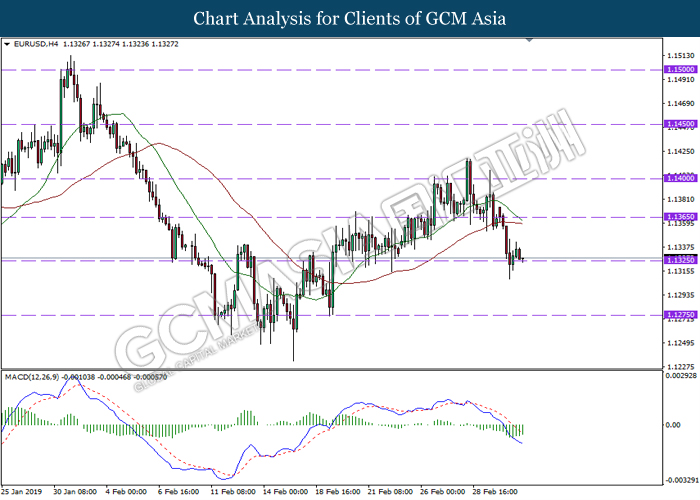
Task: Click the 0.002928 MACD upper scale value
Action: coord(681,376)
